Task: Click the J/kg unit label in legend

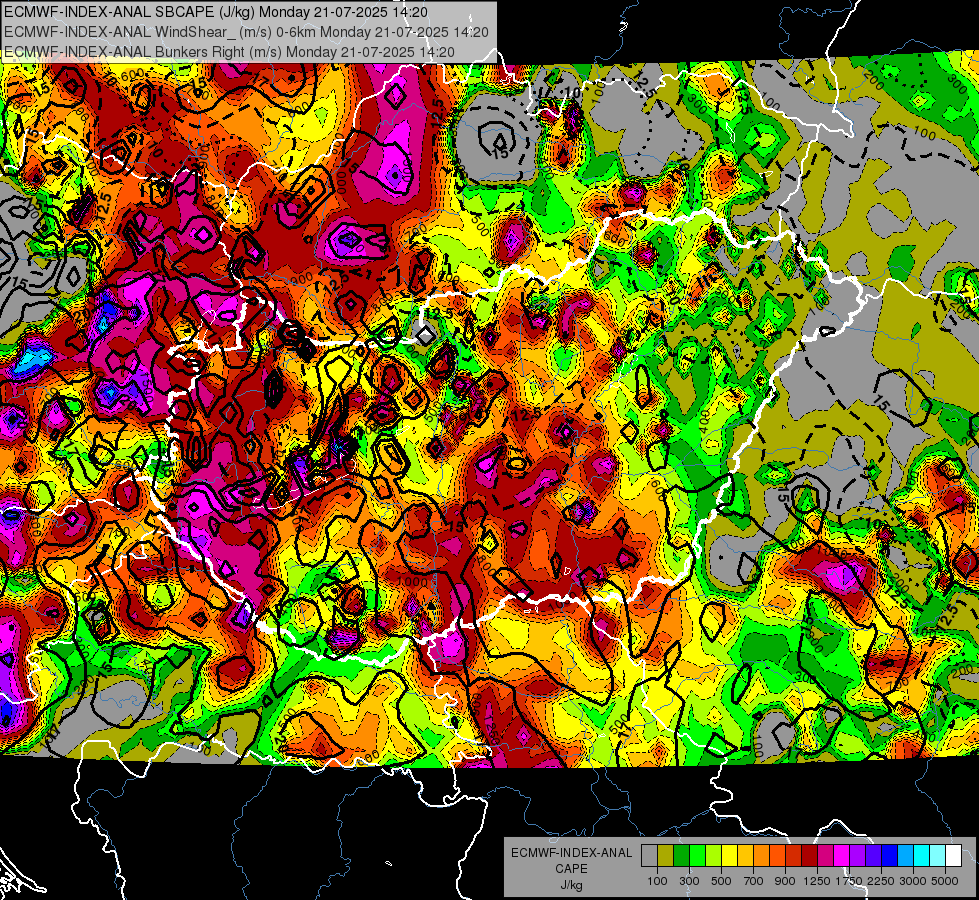Action: point(571,885)
